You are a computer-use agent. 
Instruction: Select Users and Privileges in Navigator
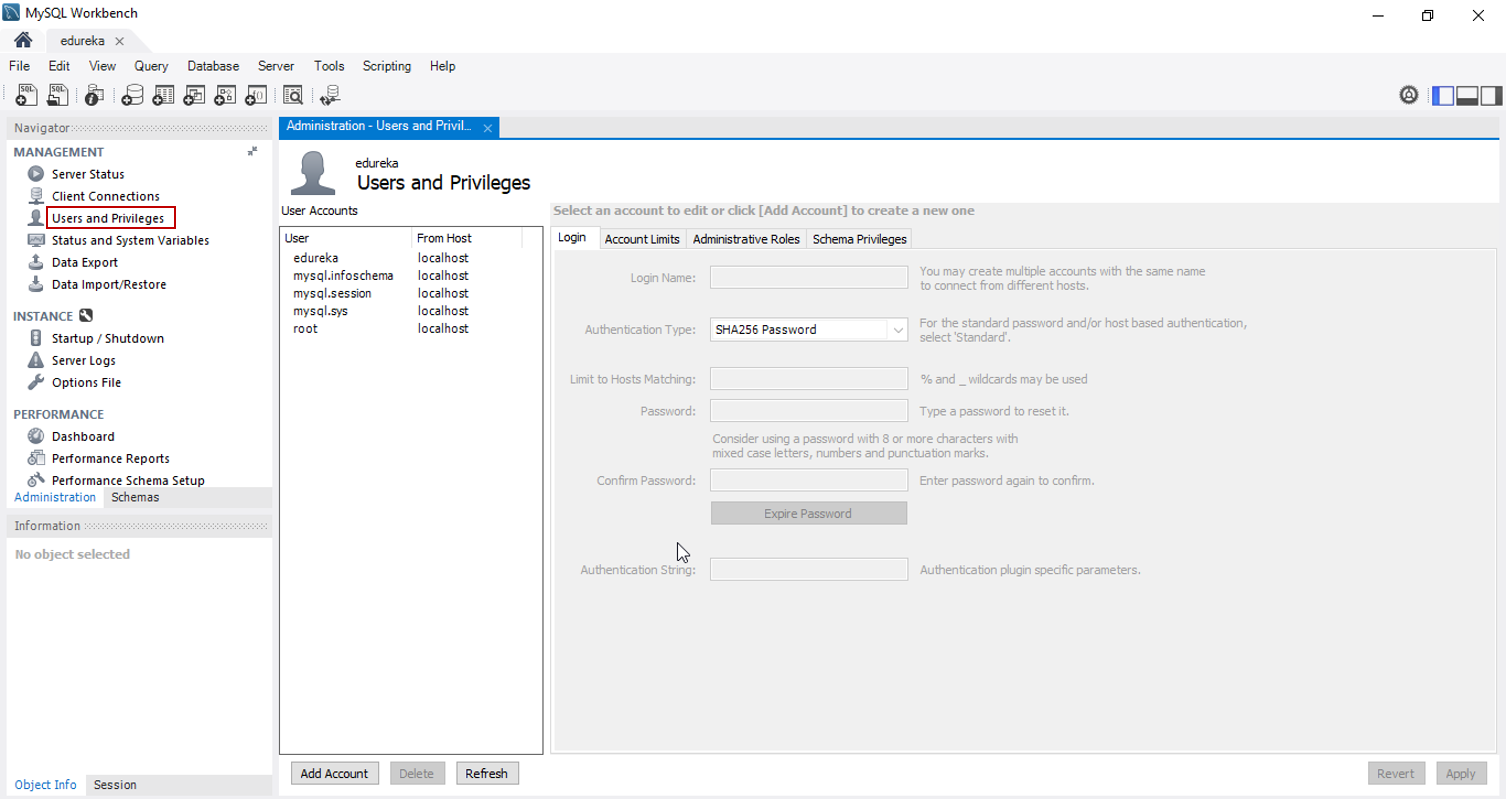coord(108,218)
